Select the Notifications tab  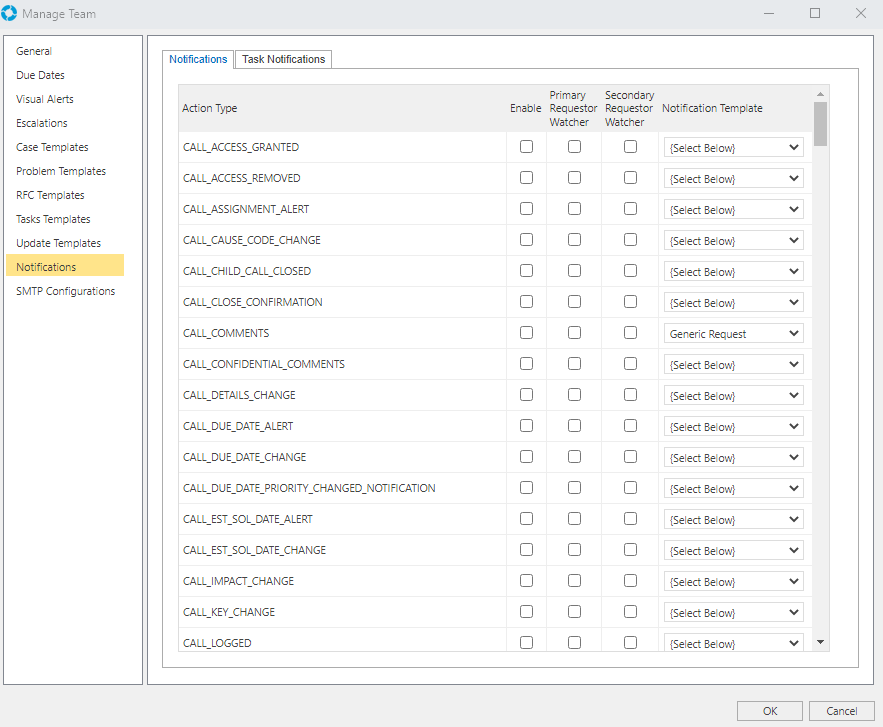(x=198, y=59)
